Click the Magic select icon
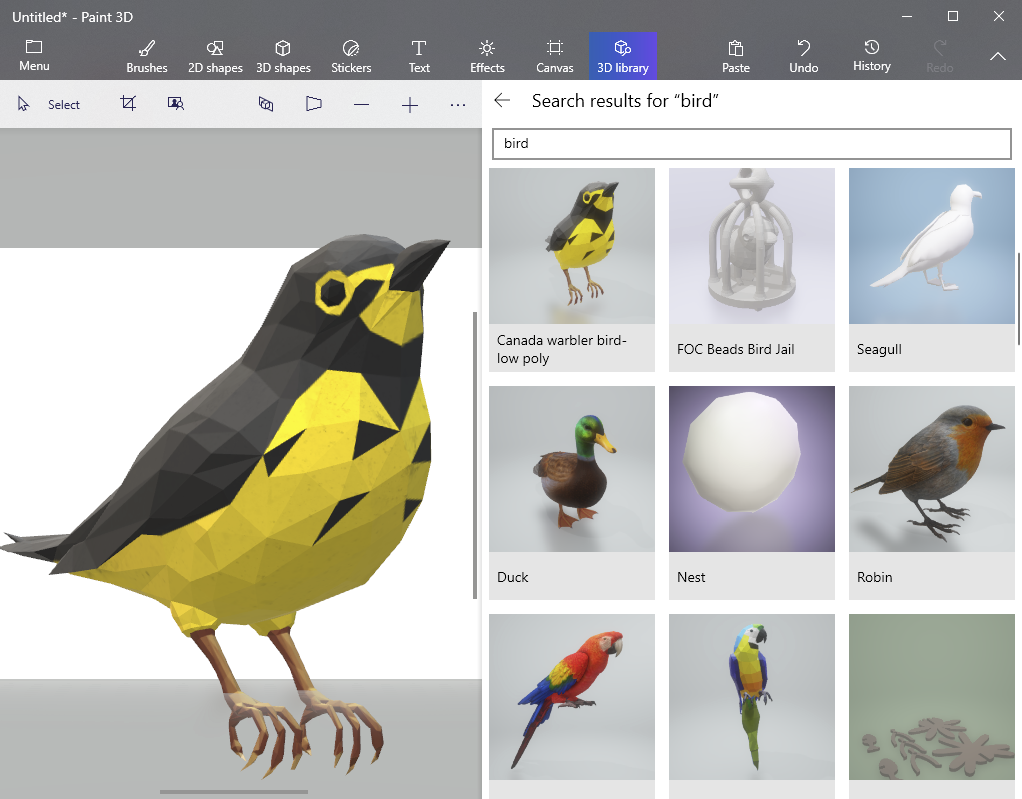1022x799 pixels. (176, 104)
